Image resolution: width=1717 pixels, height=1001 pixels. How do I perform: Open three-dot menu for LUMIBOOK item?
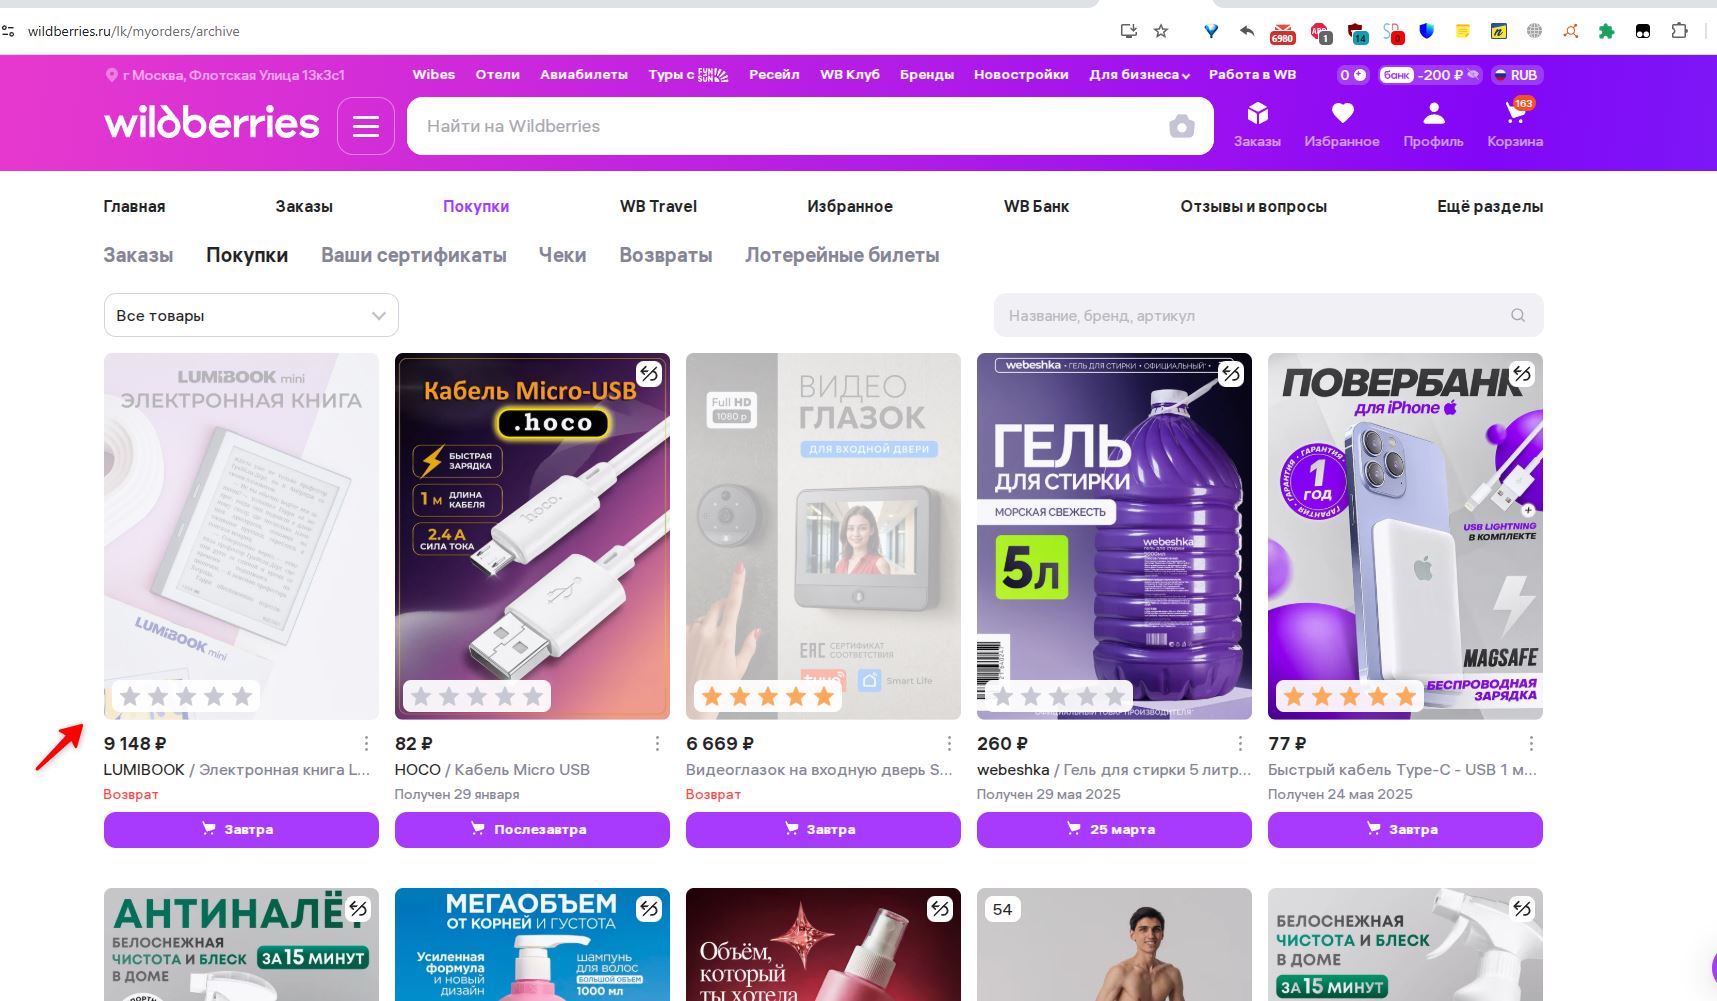pos(366,743)
